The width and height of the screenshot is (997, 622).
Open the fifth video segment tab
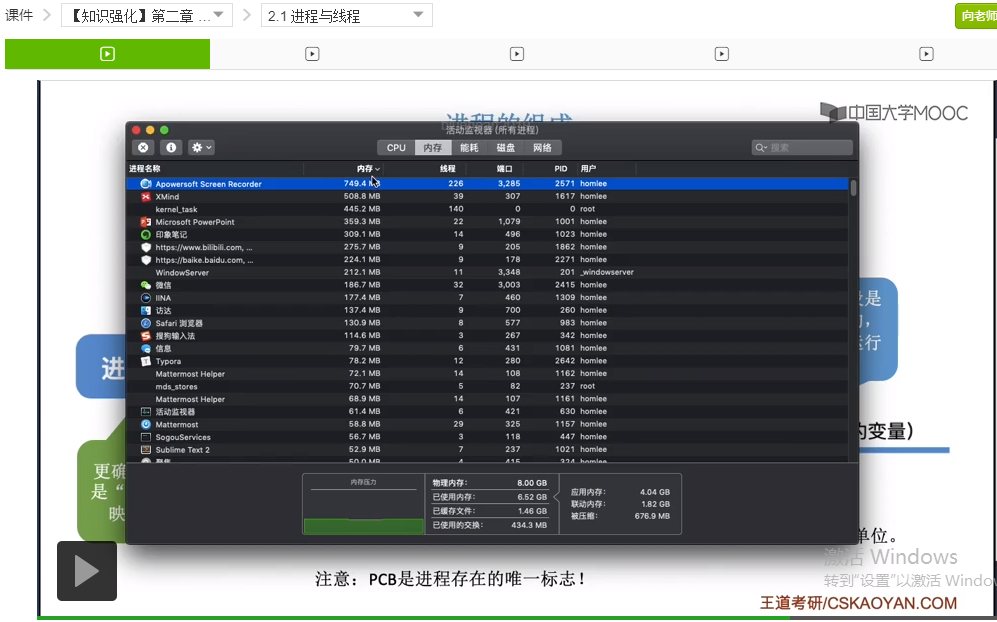(x=926, y=54)
